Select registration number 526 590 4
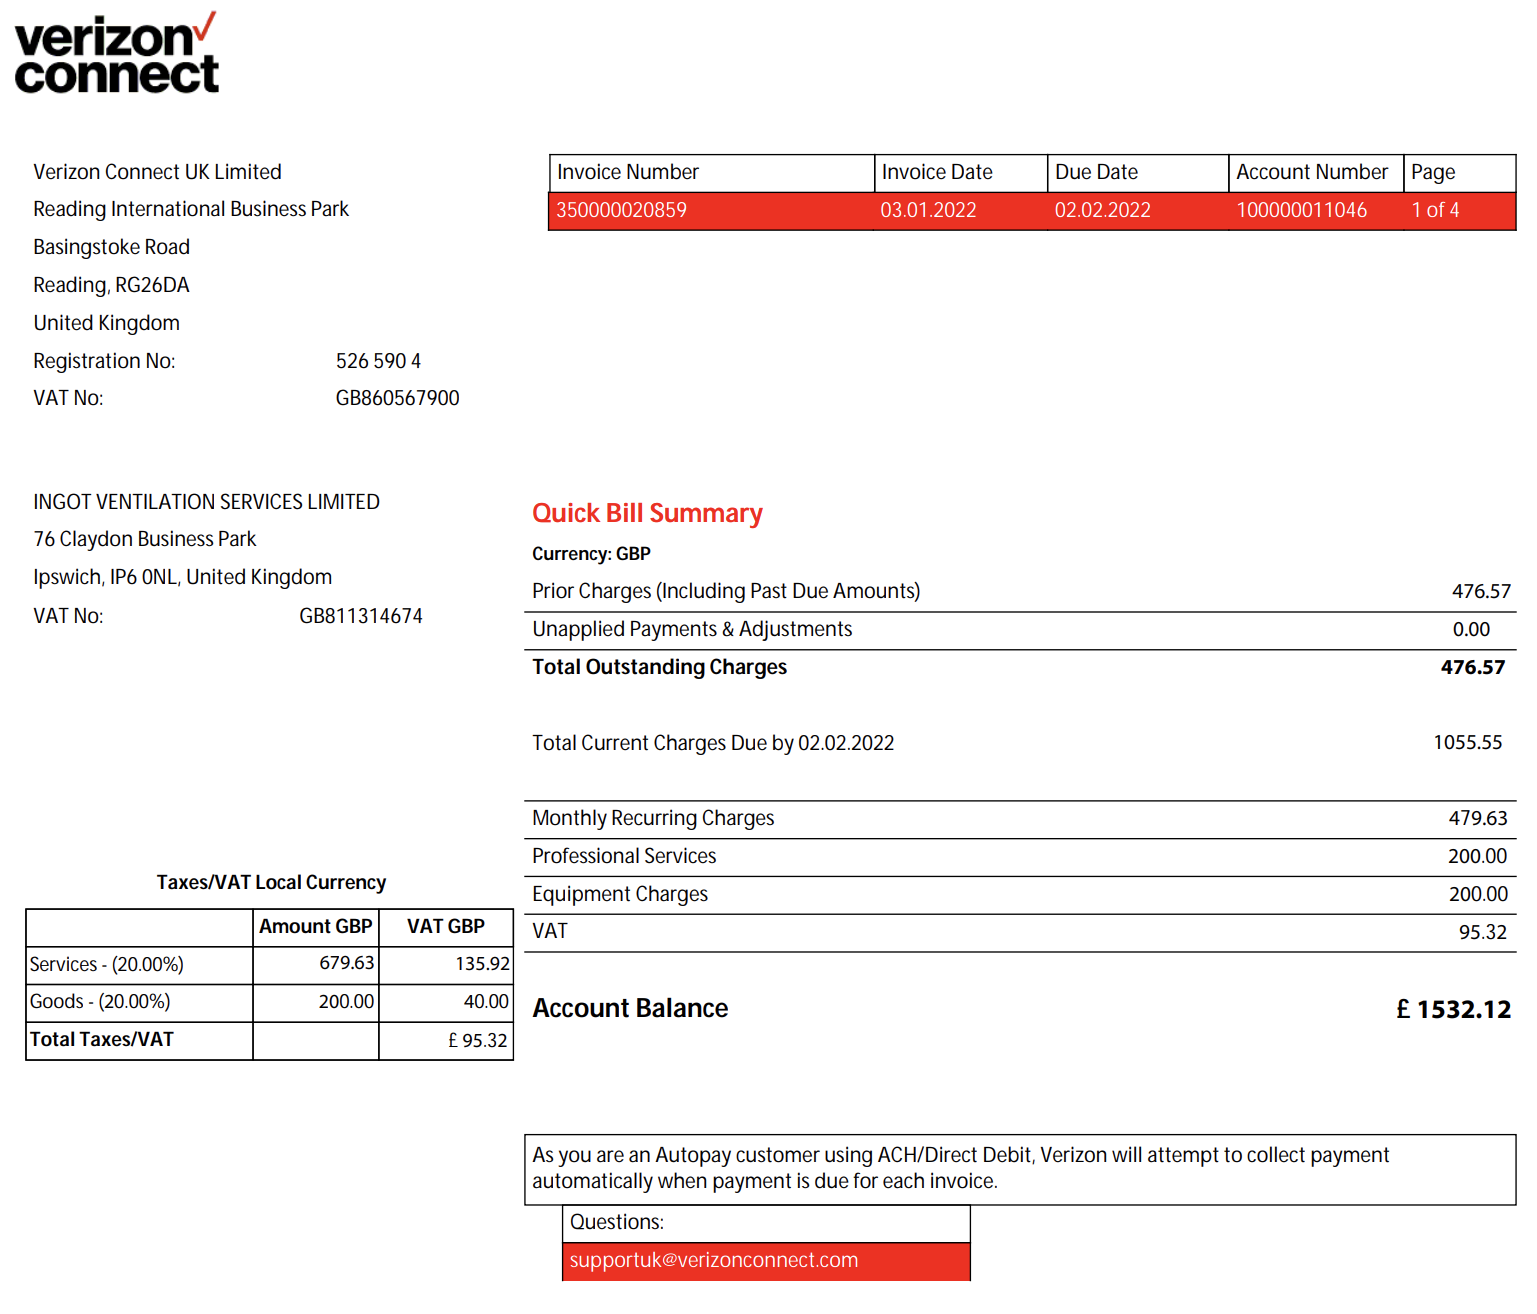1537x1314 pixels. (378, 361)
